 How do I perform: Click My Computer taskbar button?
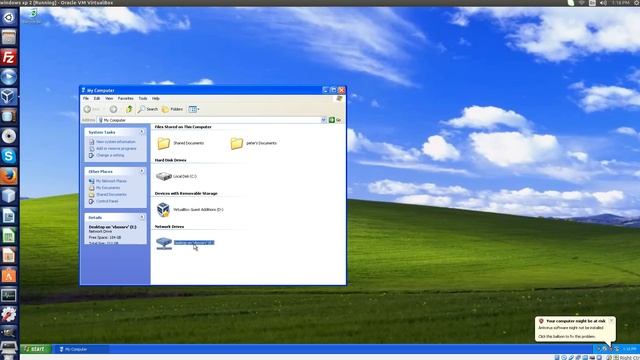[81, 349]
